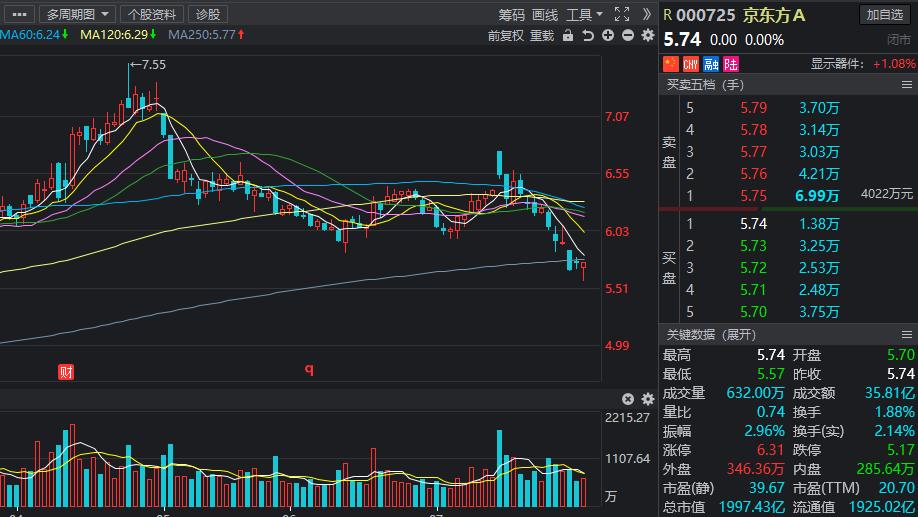Select sell level 4 price 5.78
Screen dimensions: 918x517
click(753, 129)
